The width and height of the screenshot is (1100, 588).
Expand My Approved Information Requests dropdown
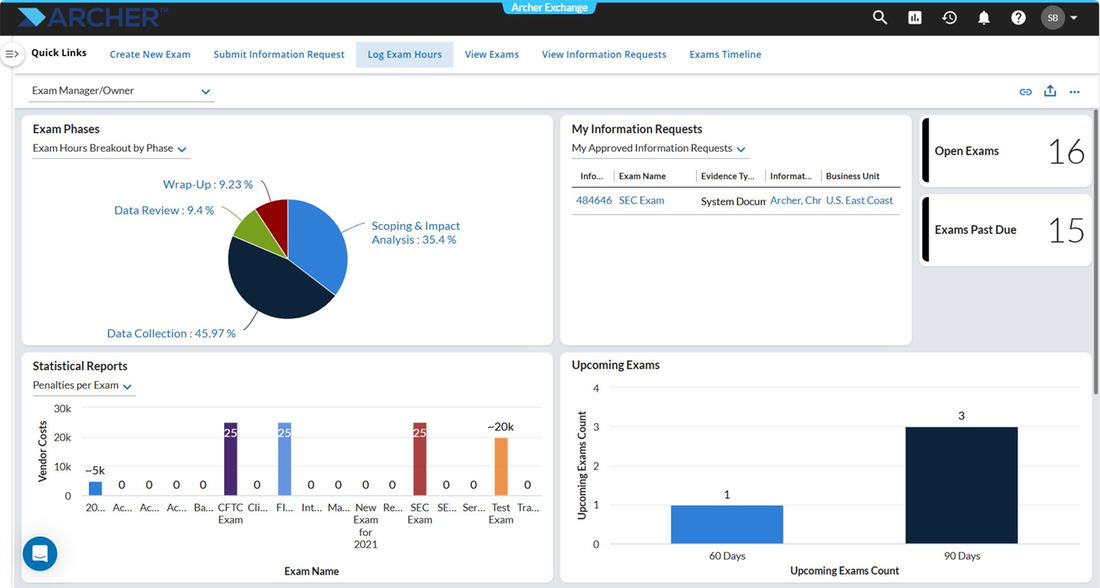click(x=659, y=149)
